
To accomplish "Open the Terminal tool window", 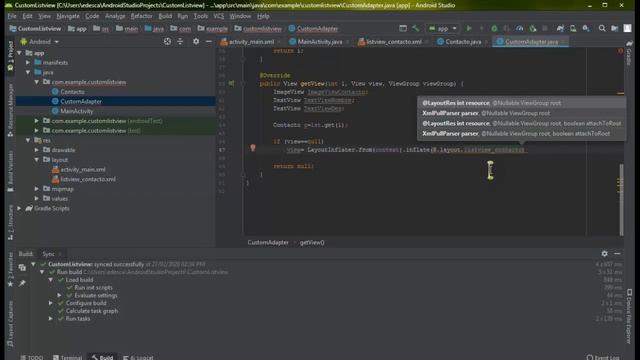I will (68, 357).
